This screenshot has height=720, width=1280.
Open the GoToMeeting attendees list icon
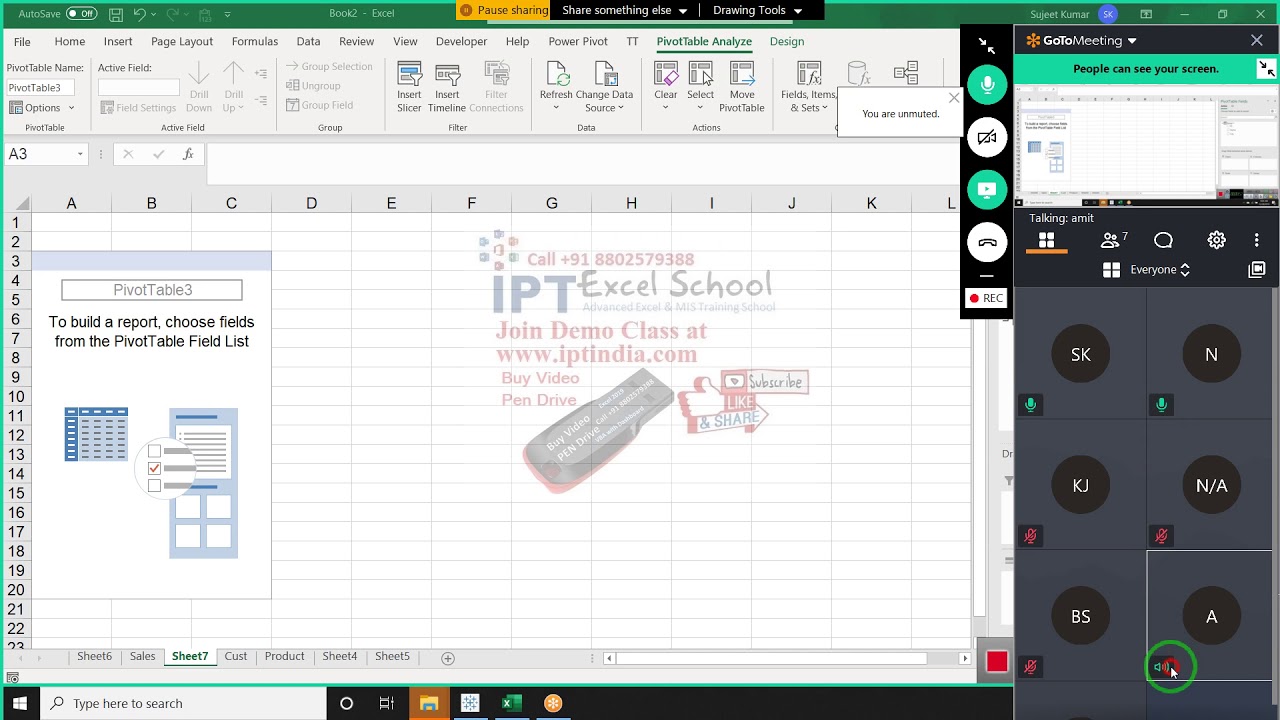(x=1113, y=240)
